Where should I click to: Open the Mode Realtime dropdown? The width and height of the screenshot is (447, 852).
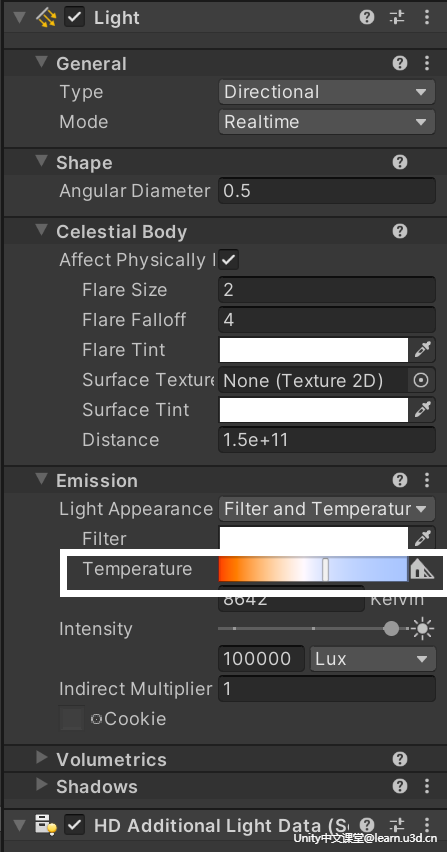326,122
